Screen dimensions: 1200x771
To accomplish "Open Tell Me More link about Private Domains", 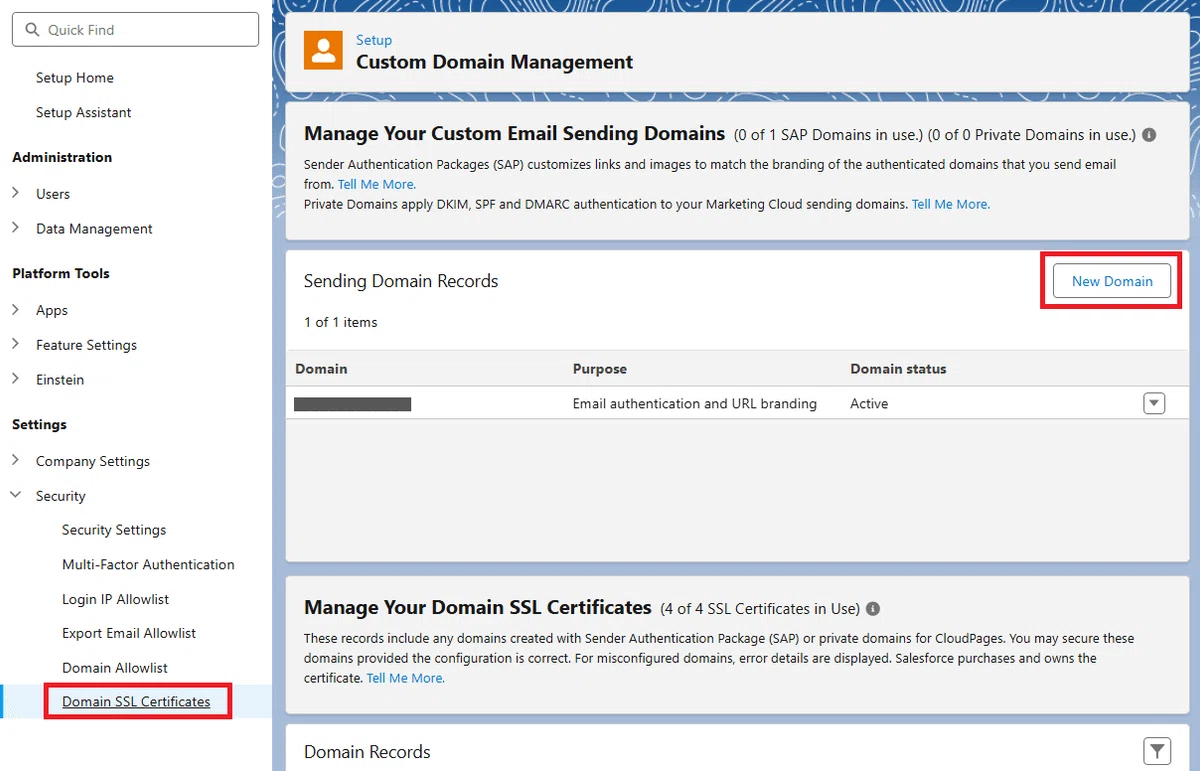I will (x=951, y=204).
